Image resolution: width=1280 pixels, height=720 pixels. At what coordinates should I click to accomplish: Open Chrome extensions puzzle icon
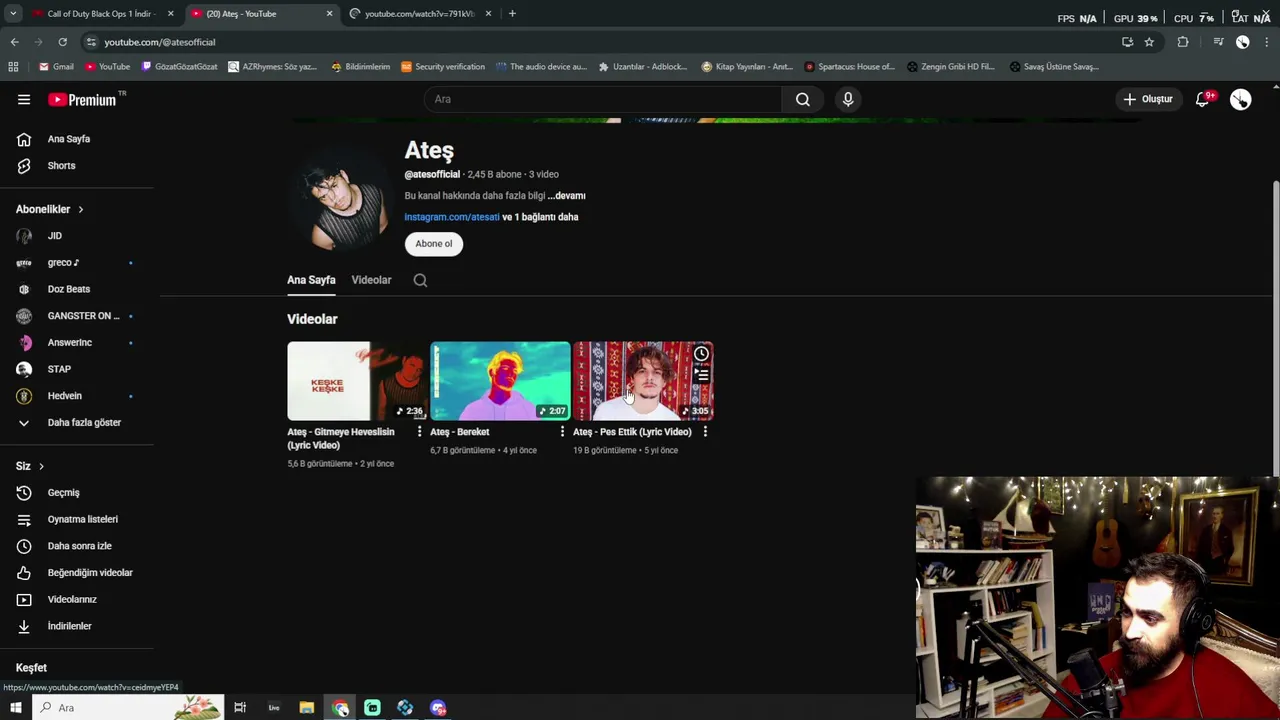coord(1183,42)
